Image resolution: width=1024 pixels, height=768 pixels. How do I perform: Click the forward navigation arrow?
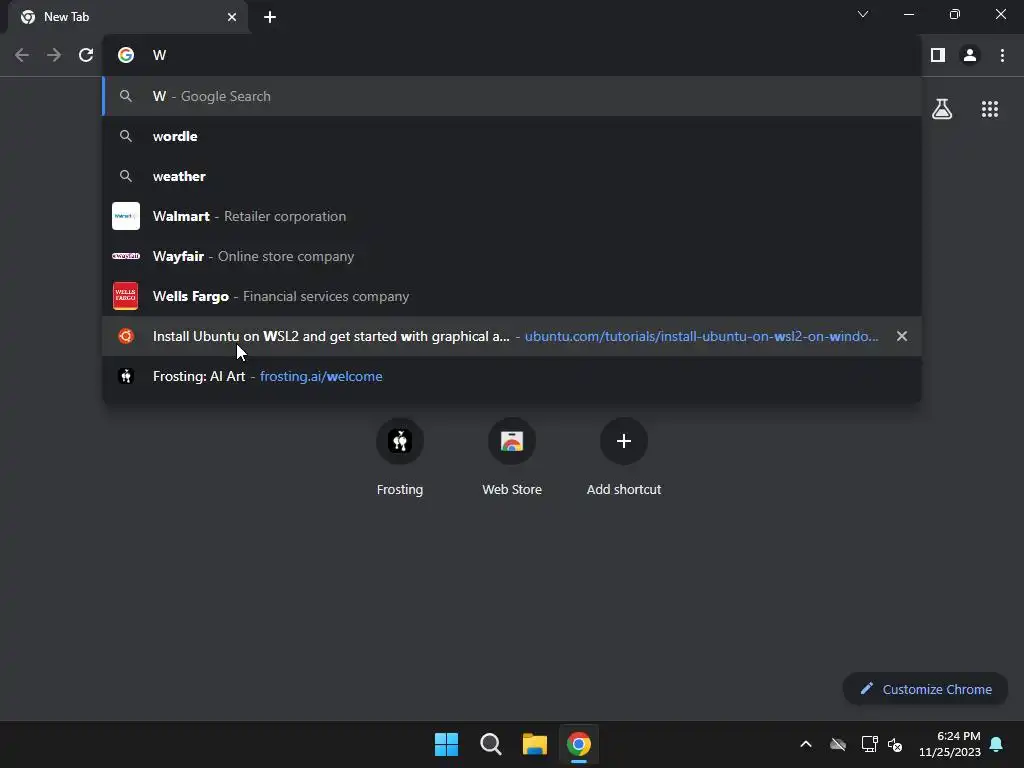[x=54, y=55]
